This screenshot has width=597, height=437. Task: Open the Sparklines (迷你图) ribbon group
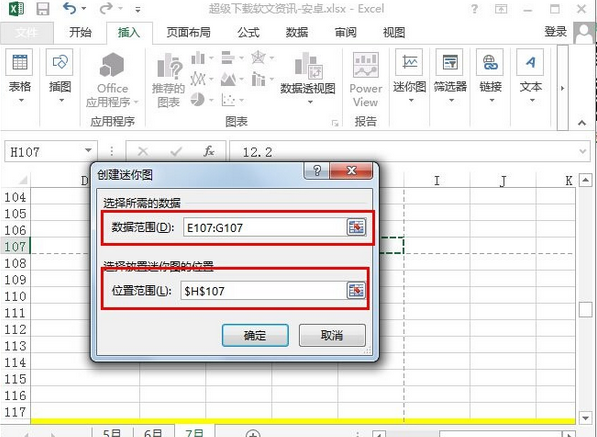coord(409,76)
